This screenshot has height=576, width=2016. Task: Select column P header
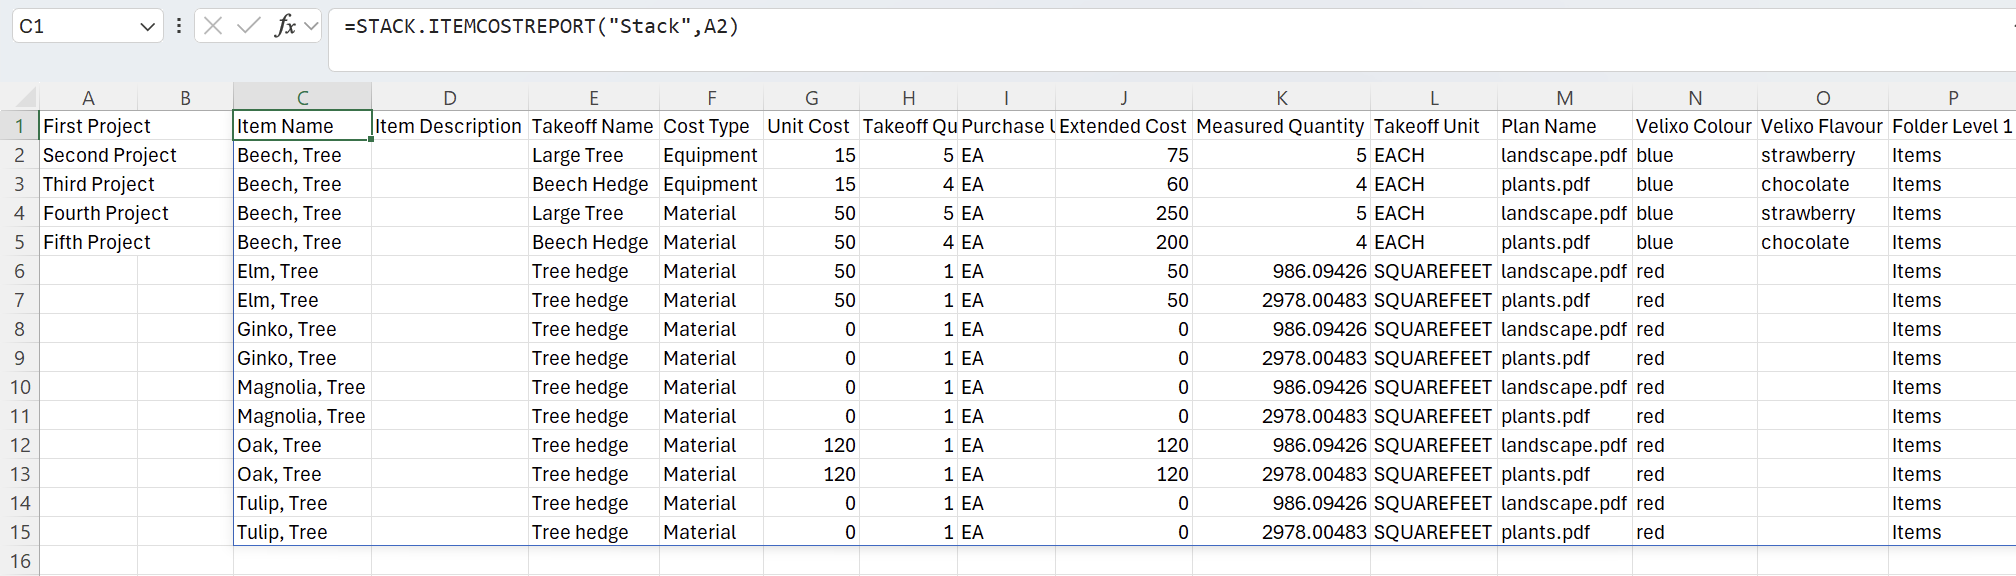point(1952,98)
